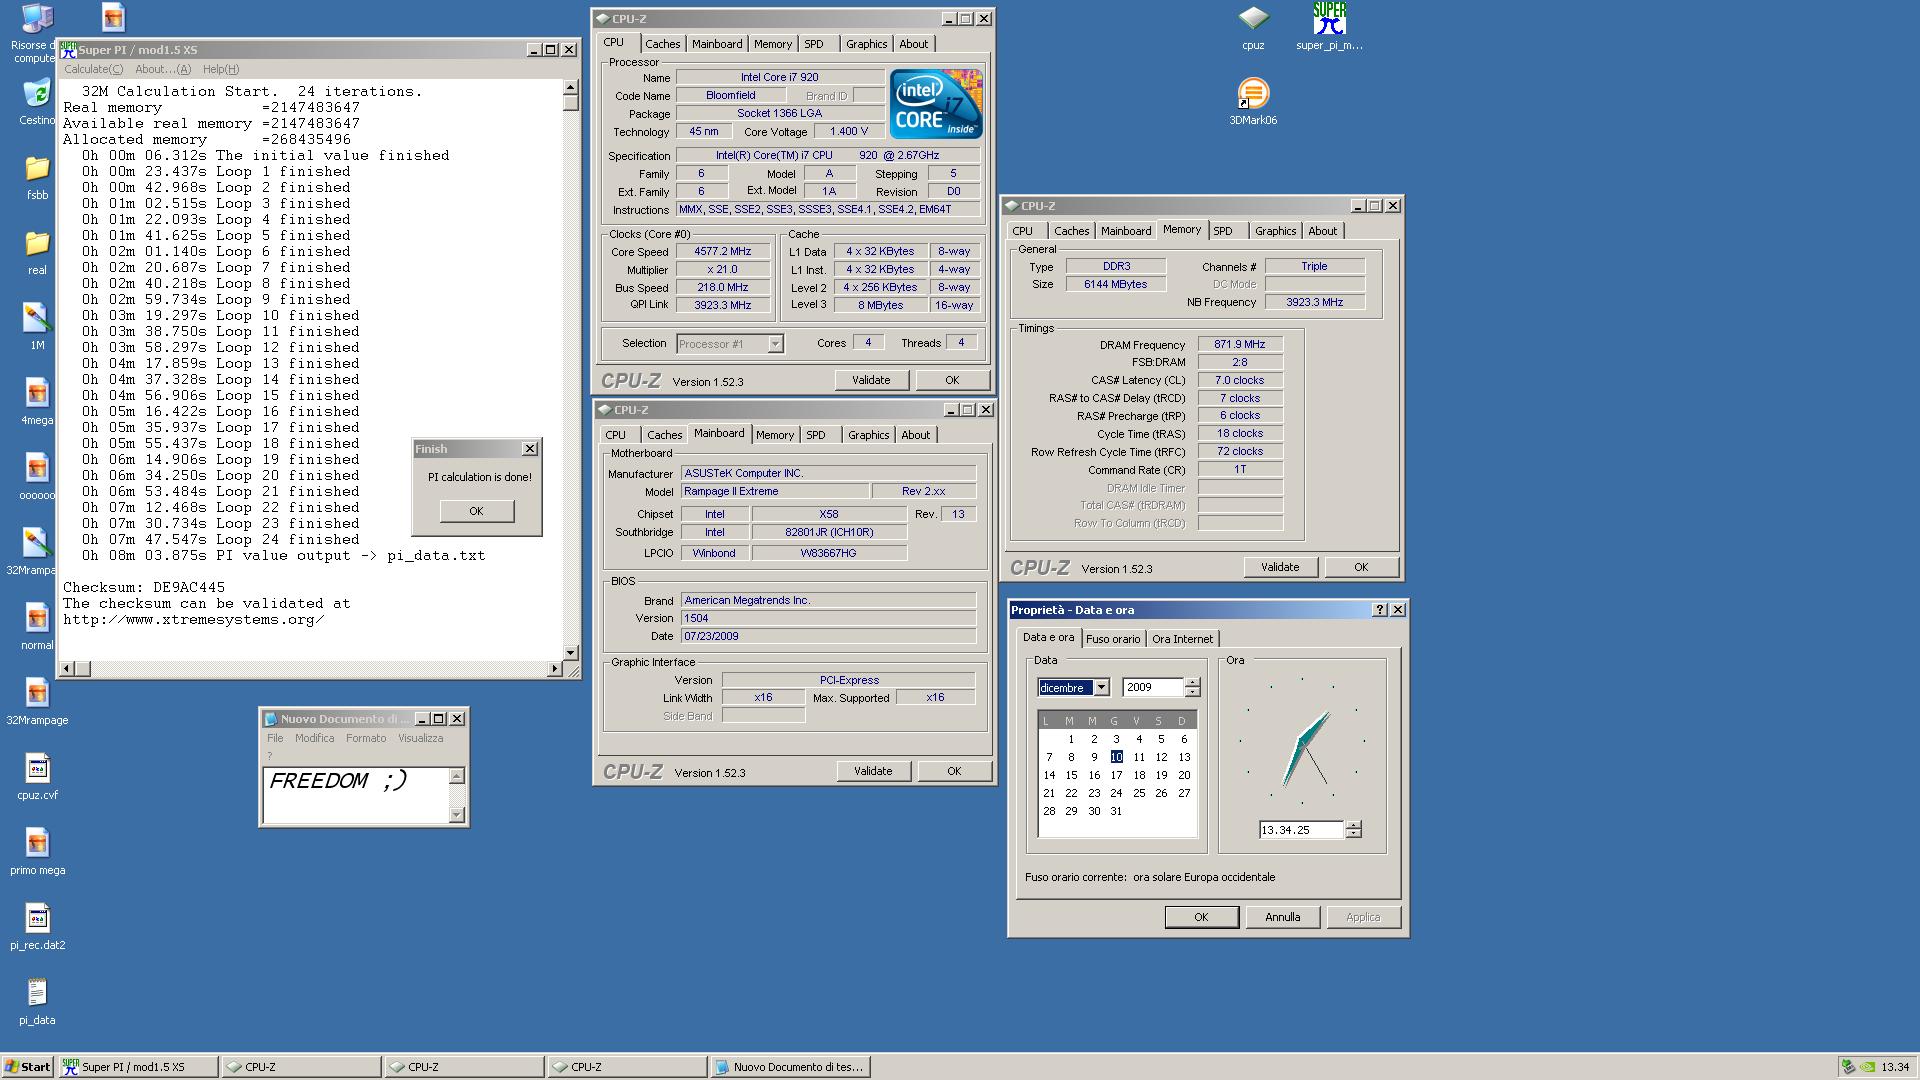Click OK in Memory CPU-Z window
This screenshot has height=1080, width=1920.
[x=1361, y=567]
